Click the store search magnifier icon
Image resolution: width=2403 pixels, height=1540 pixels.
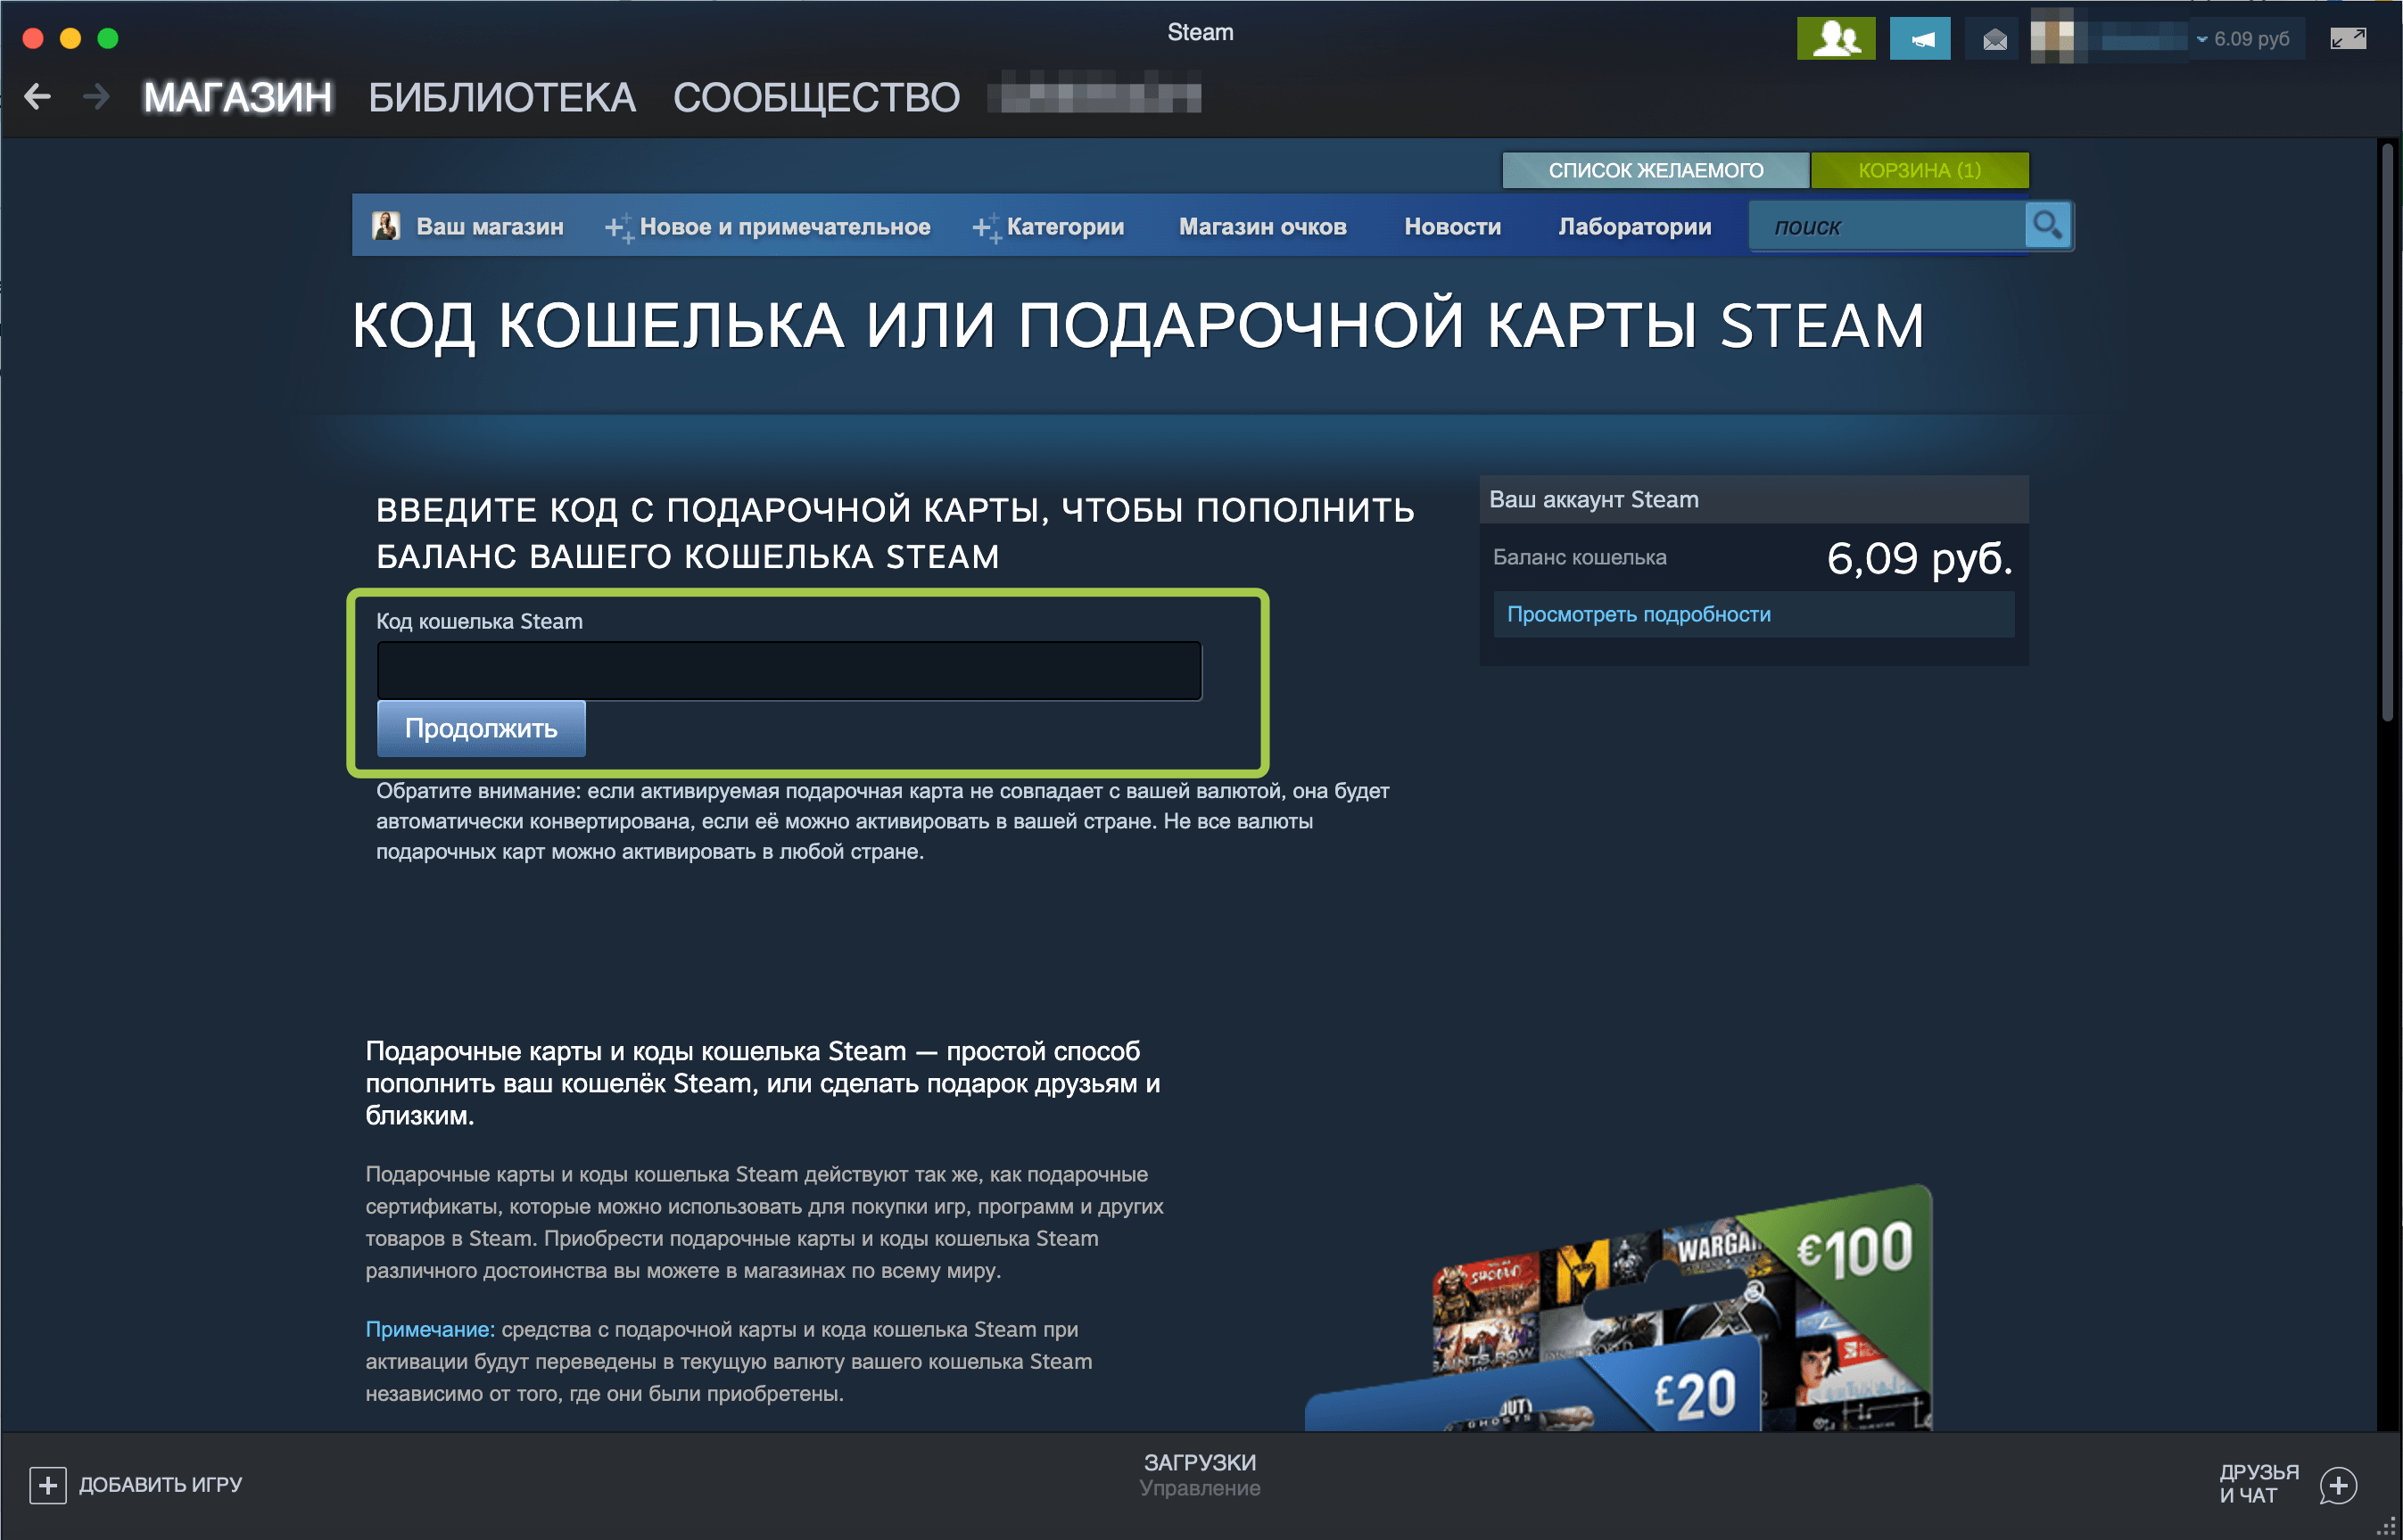pyautogui.click(x=2046, y=225)
